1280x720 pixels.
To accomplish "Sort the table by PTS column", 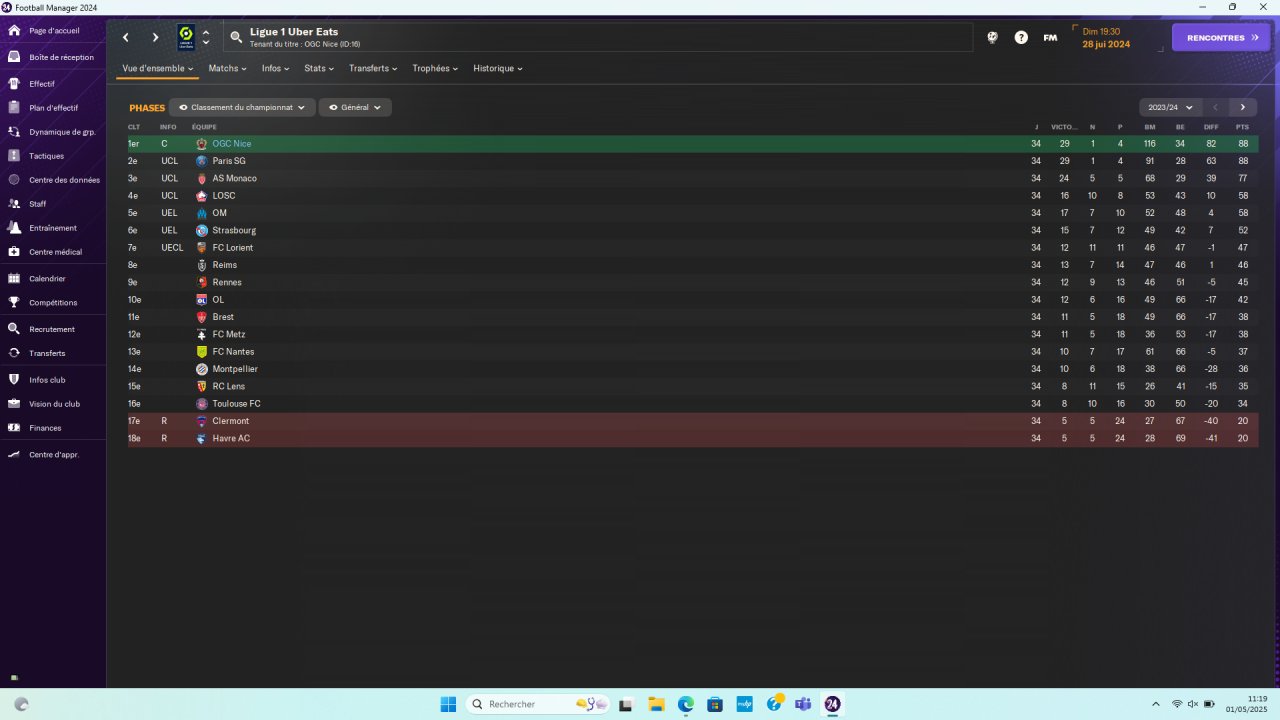I will pos(1242,127).
